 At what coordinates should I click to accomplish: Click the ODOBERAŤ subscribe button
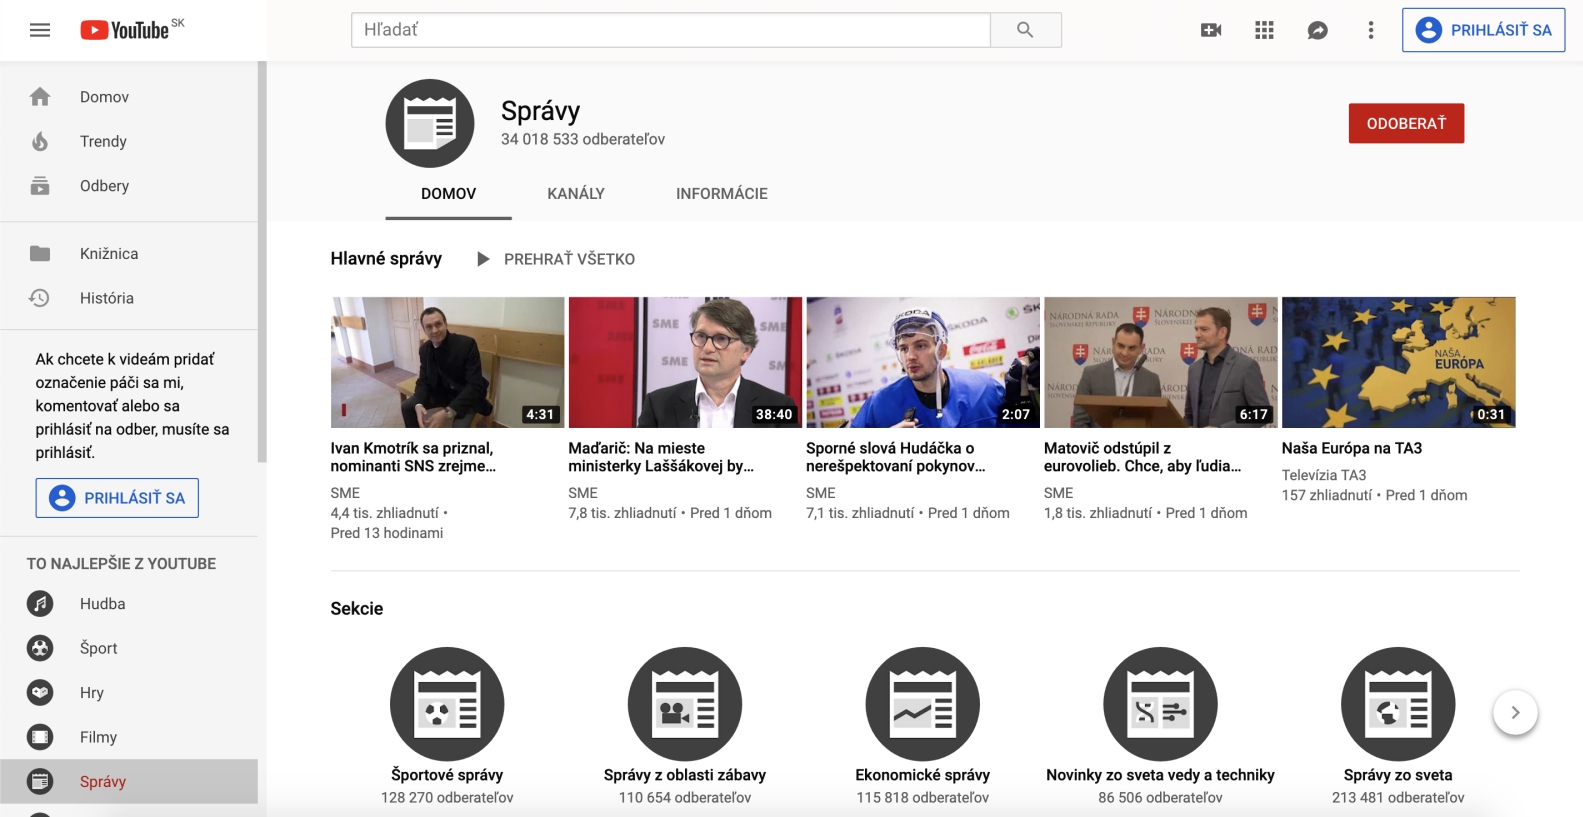(1406, 123)
